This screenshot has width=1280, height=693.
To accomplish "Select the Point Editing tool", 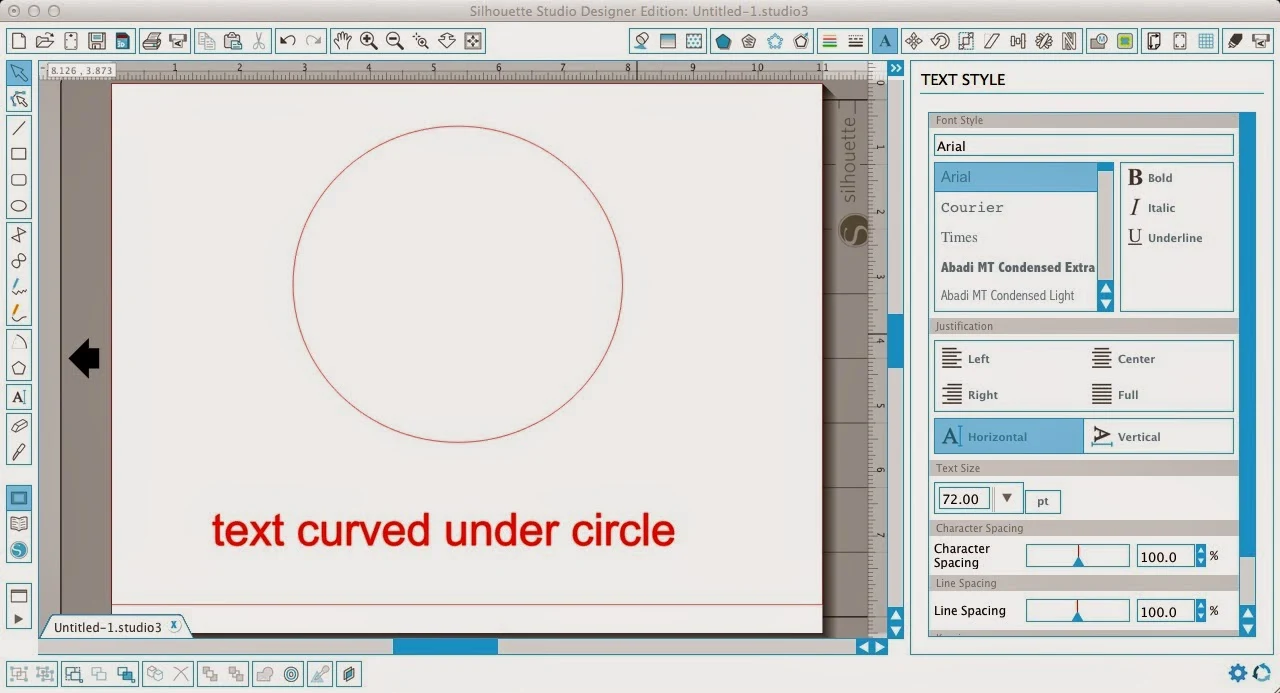I will [18, 99].
